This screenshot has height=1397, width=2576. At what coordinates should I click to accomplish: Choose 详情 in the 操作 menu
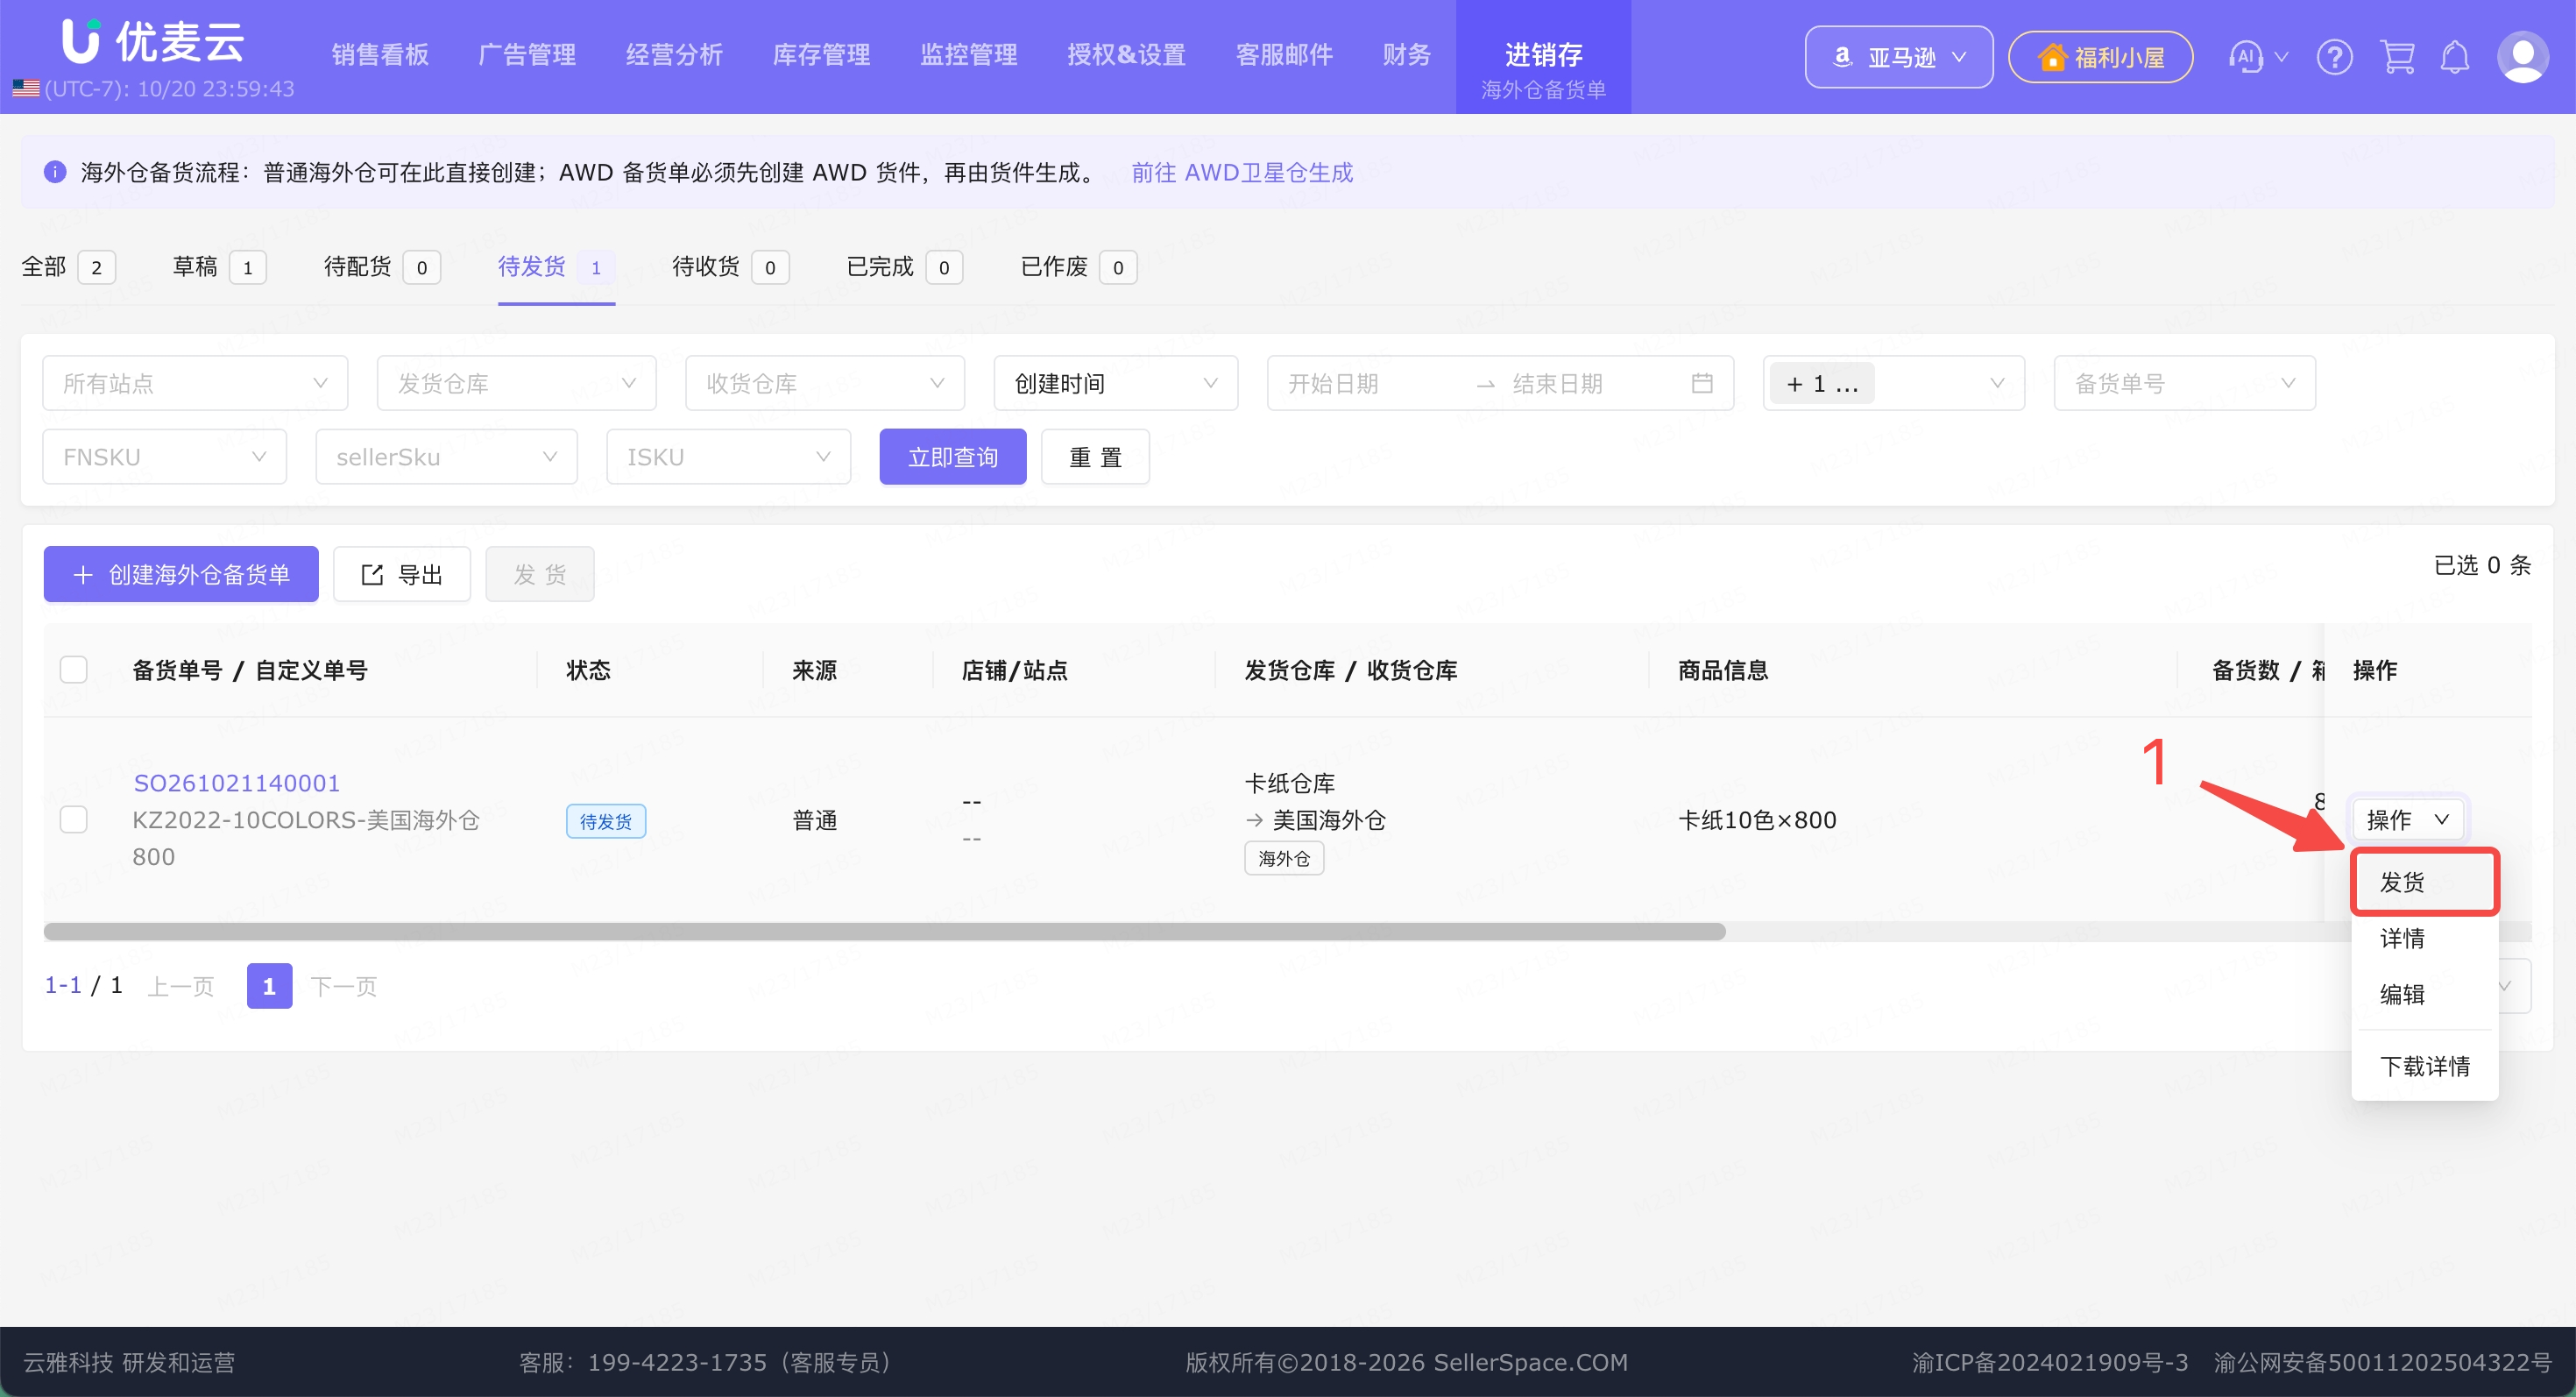2425,938
